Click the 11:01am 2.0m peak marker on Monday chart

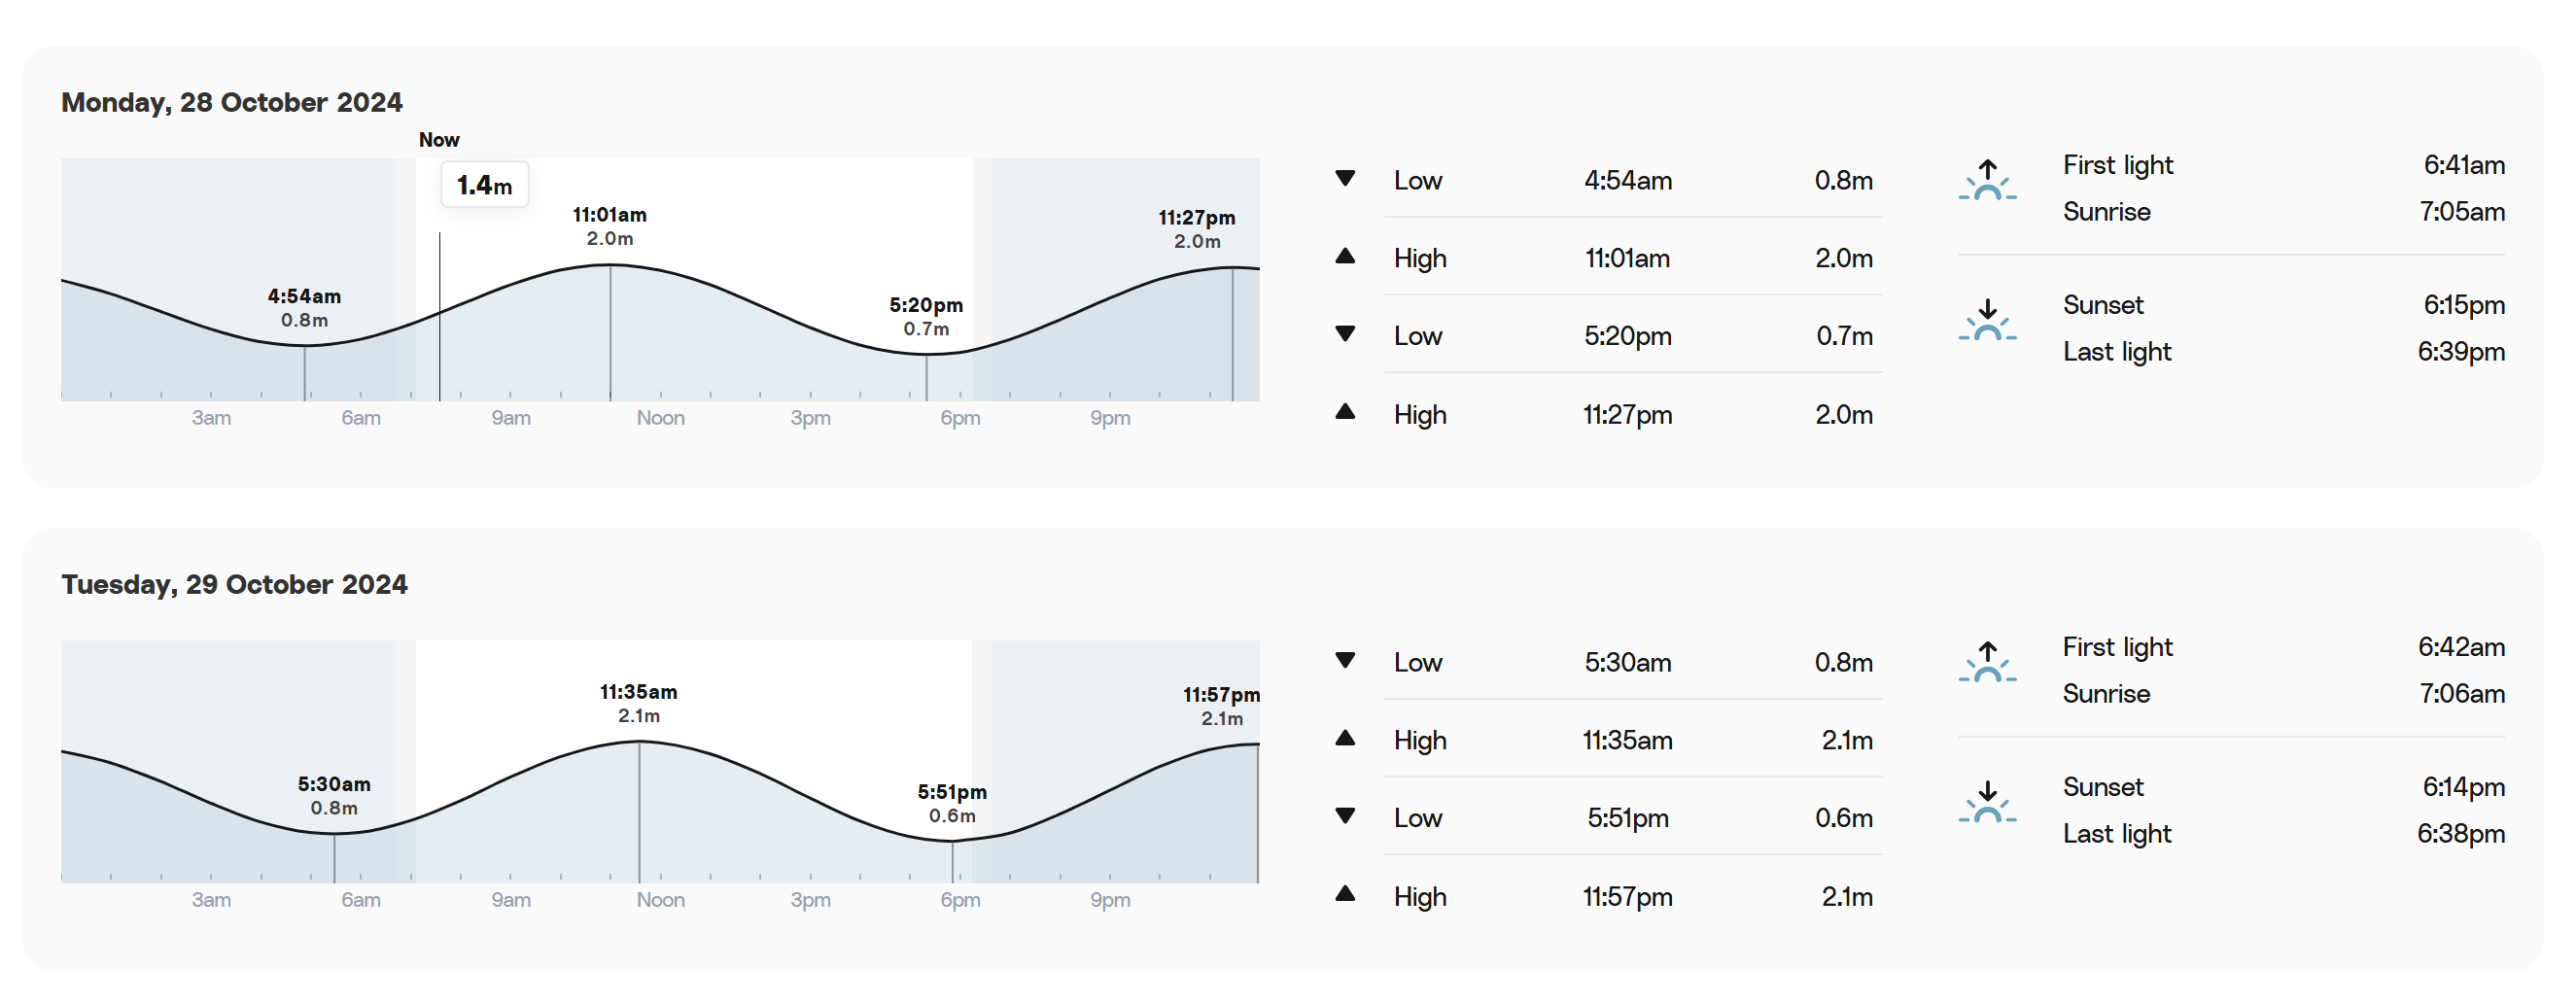click(x=610, y=227)
